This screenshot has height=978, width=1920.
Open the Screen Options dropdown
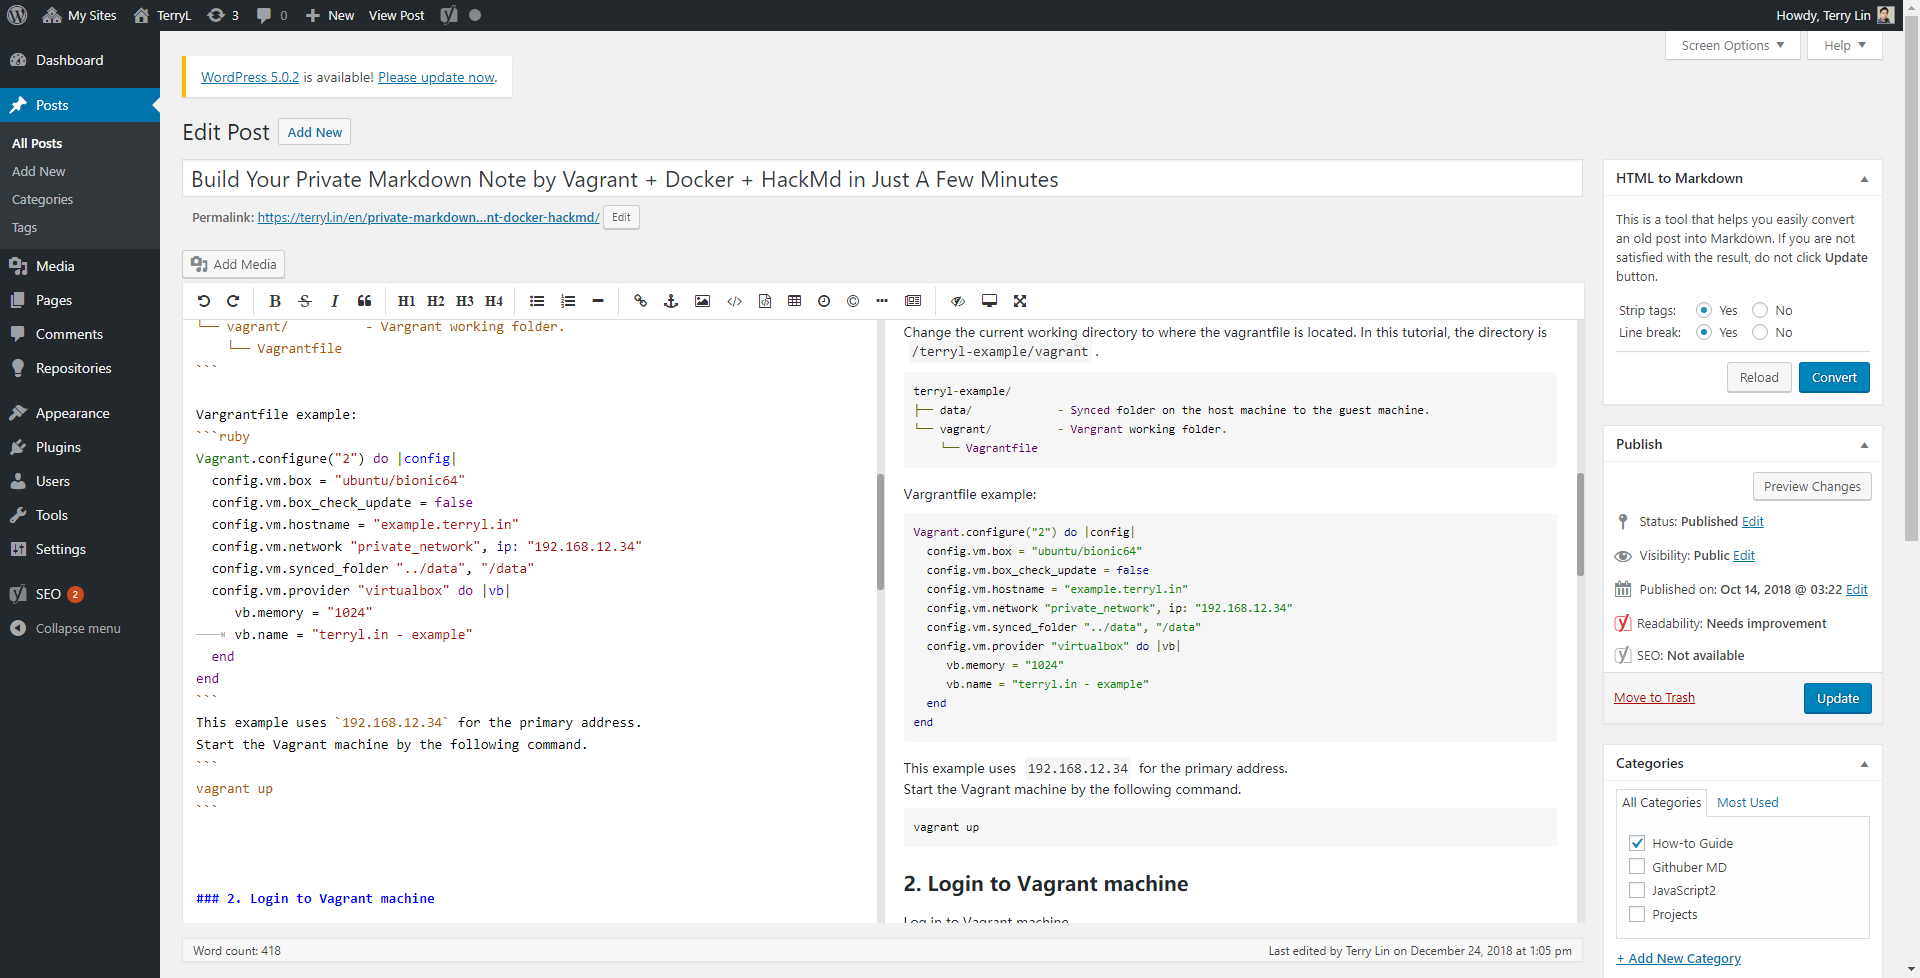pyautogui.click(x=1732, y=45)
